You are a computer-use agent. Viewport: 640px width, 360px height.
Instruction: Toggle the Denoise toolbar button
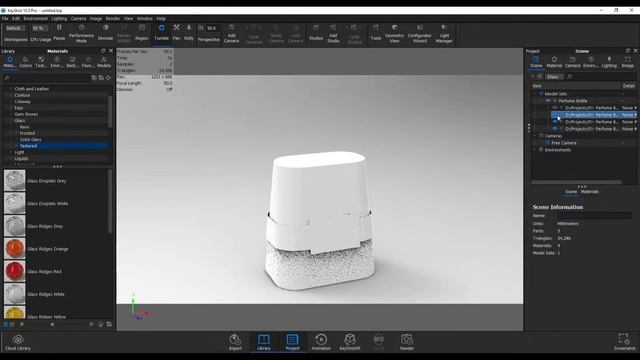click(105, 32)
